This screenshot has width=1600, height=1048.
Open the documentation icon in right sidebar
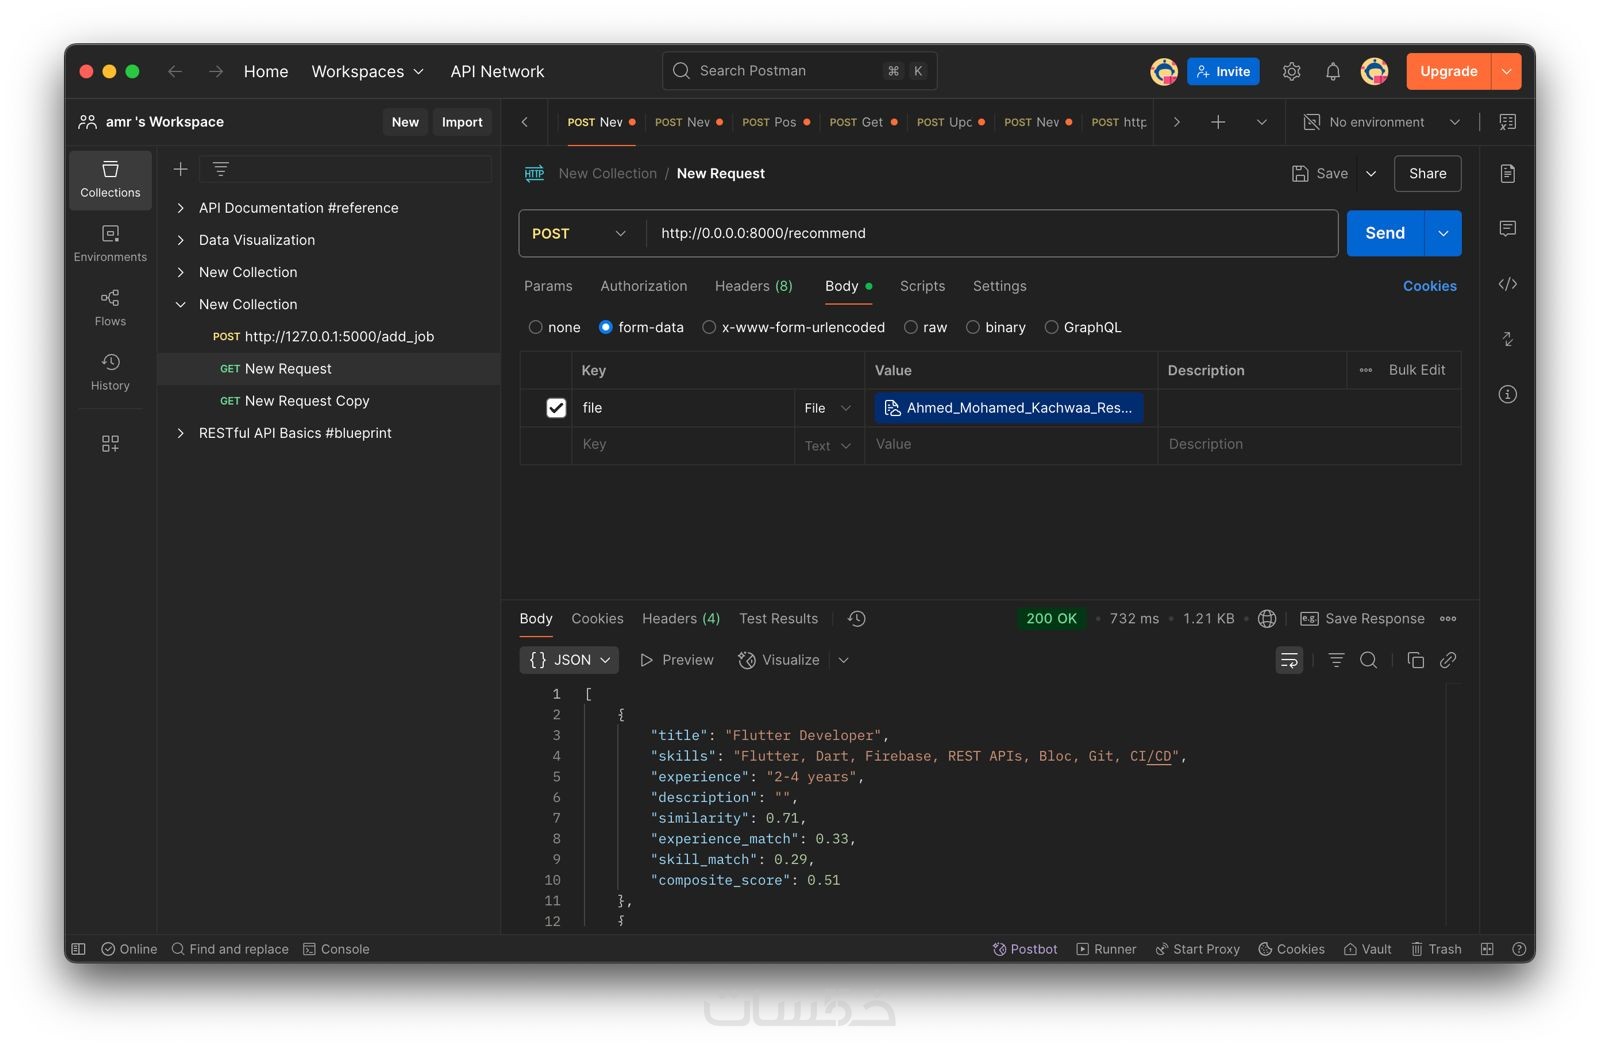pos(1508,174)
